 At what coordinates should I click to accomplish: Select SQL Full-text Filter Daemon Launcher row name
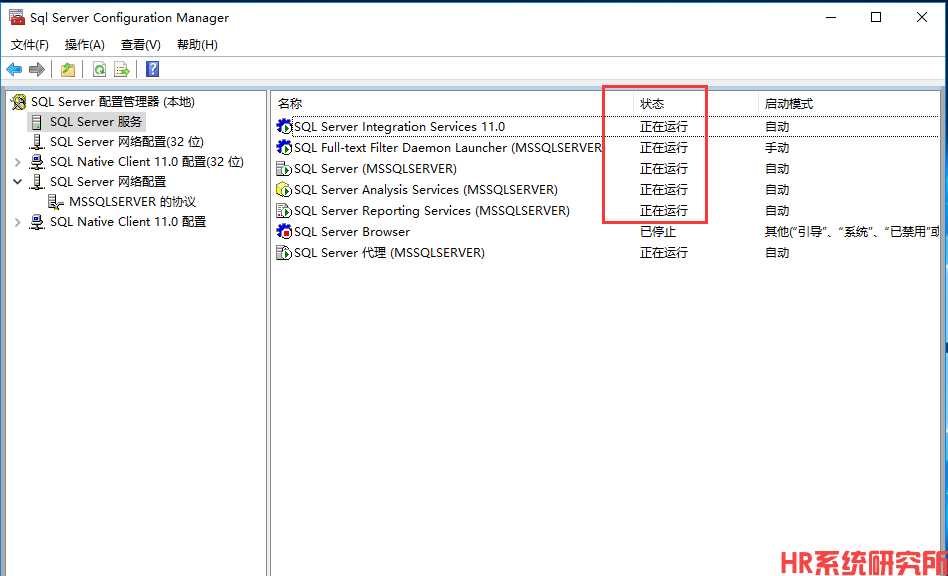pyautogui.click(x=448, y=147)
